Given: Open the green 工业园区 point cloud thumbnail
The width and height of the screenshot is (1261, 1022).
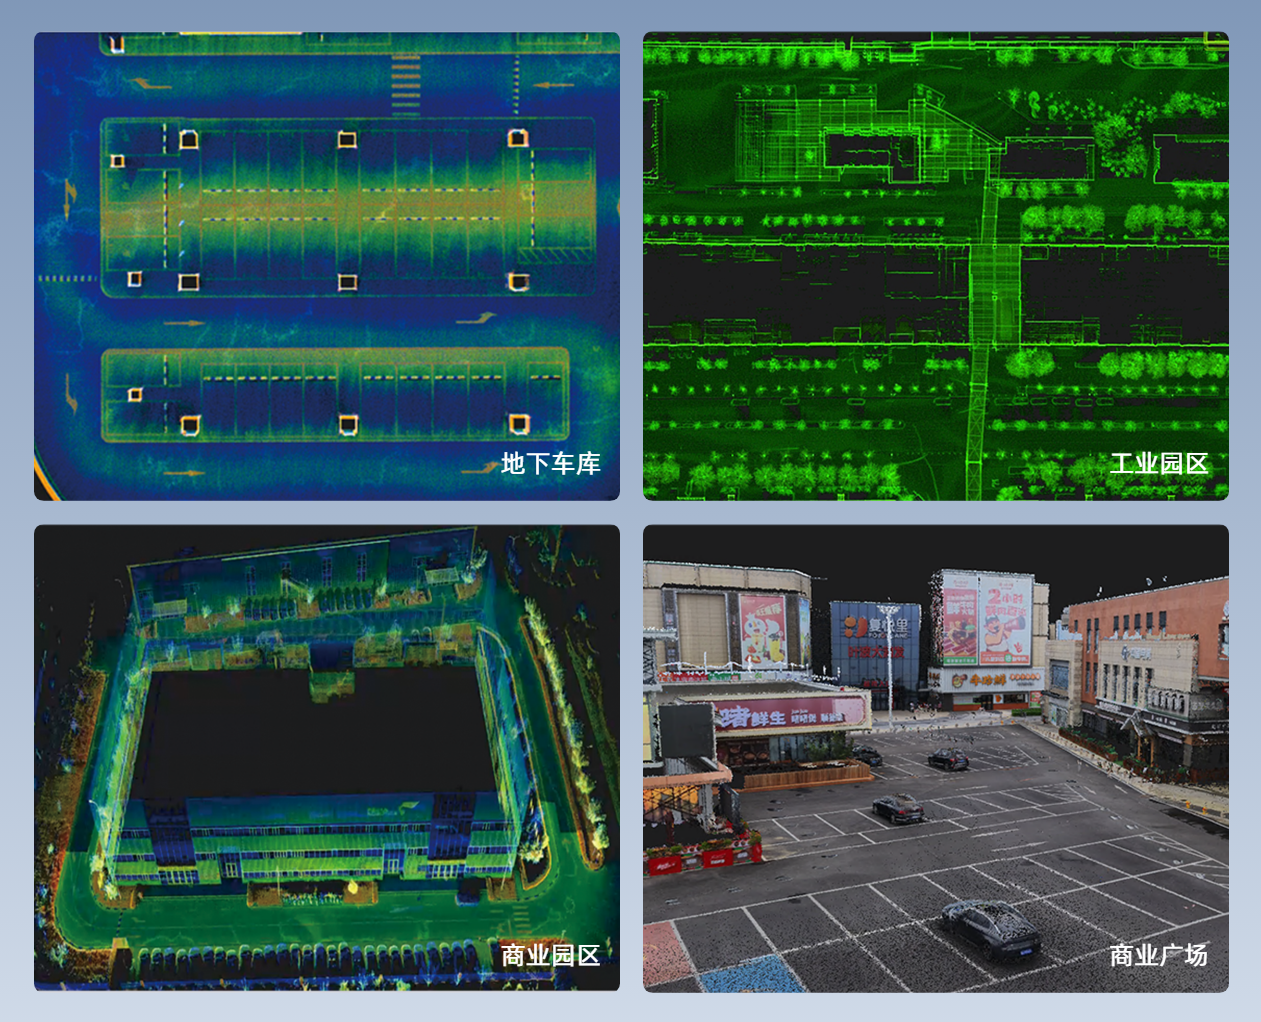Looking at the screenshot, I should coord(935,265).
